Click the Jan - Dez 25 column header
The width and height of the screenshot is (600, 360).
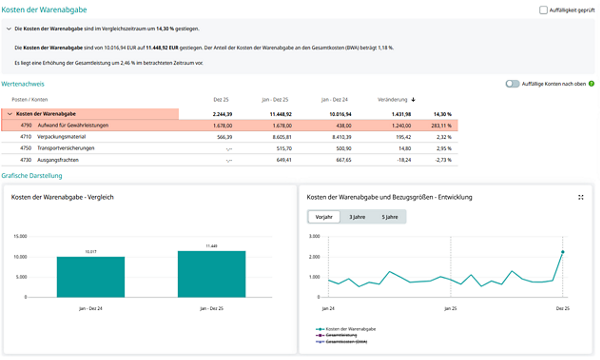tap(275, 100)
